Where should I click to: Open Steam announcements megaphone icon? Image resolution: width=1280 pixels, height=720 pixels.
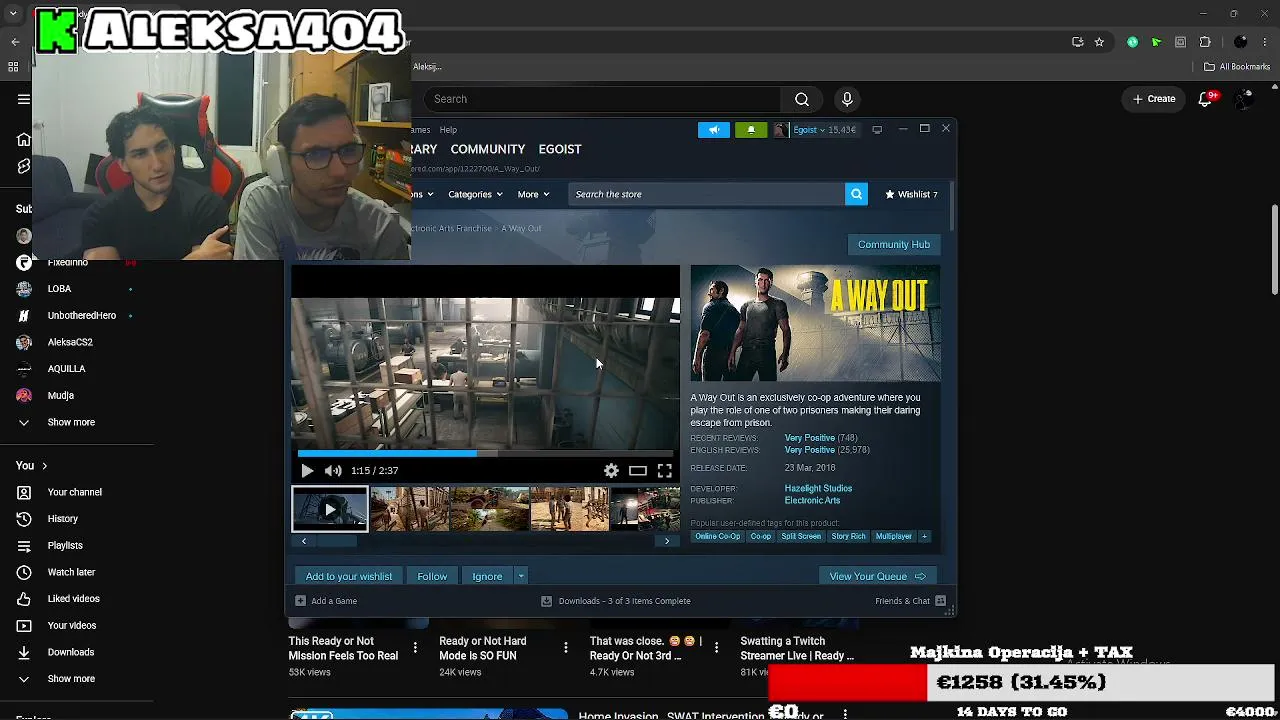pos(714,130)
